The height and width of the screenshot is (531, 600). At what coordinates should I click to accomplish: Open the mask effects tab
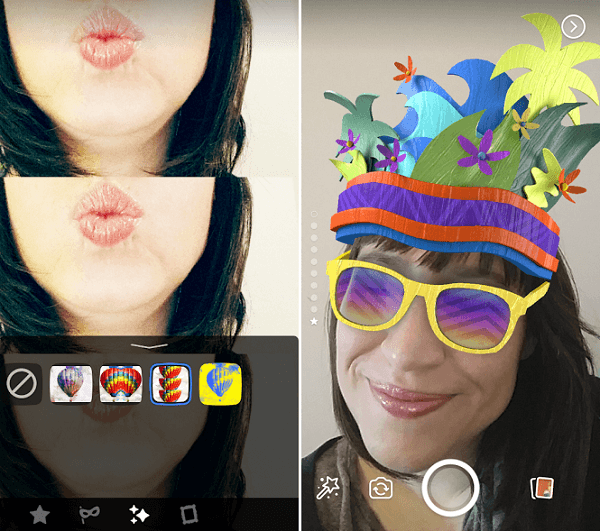coord(90,515)
